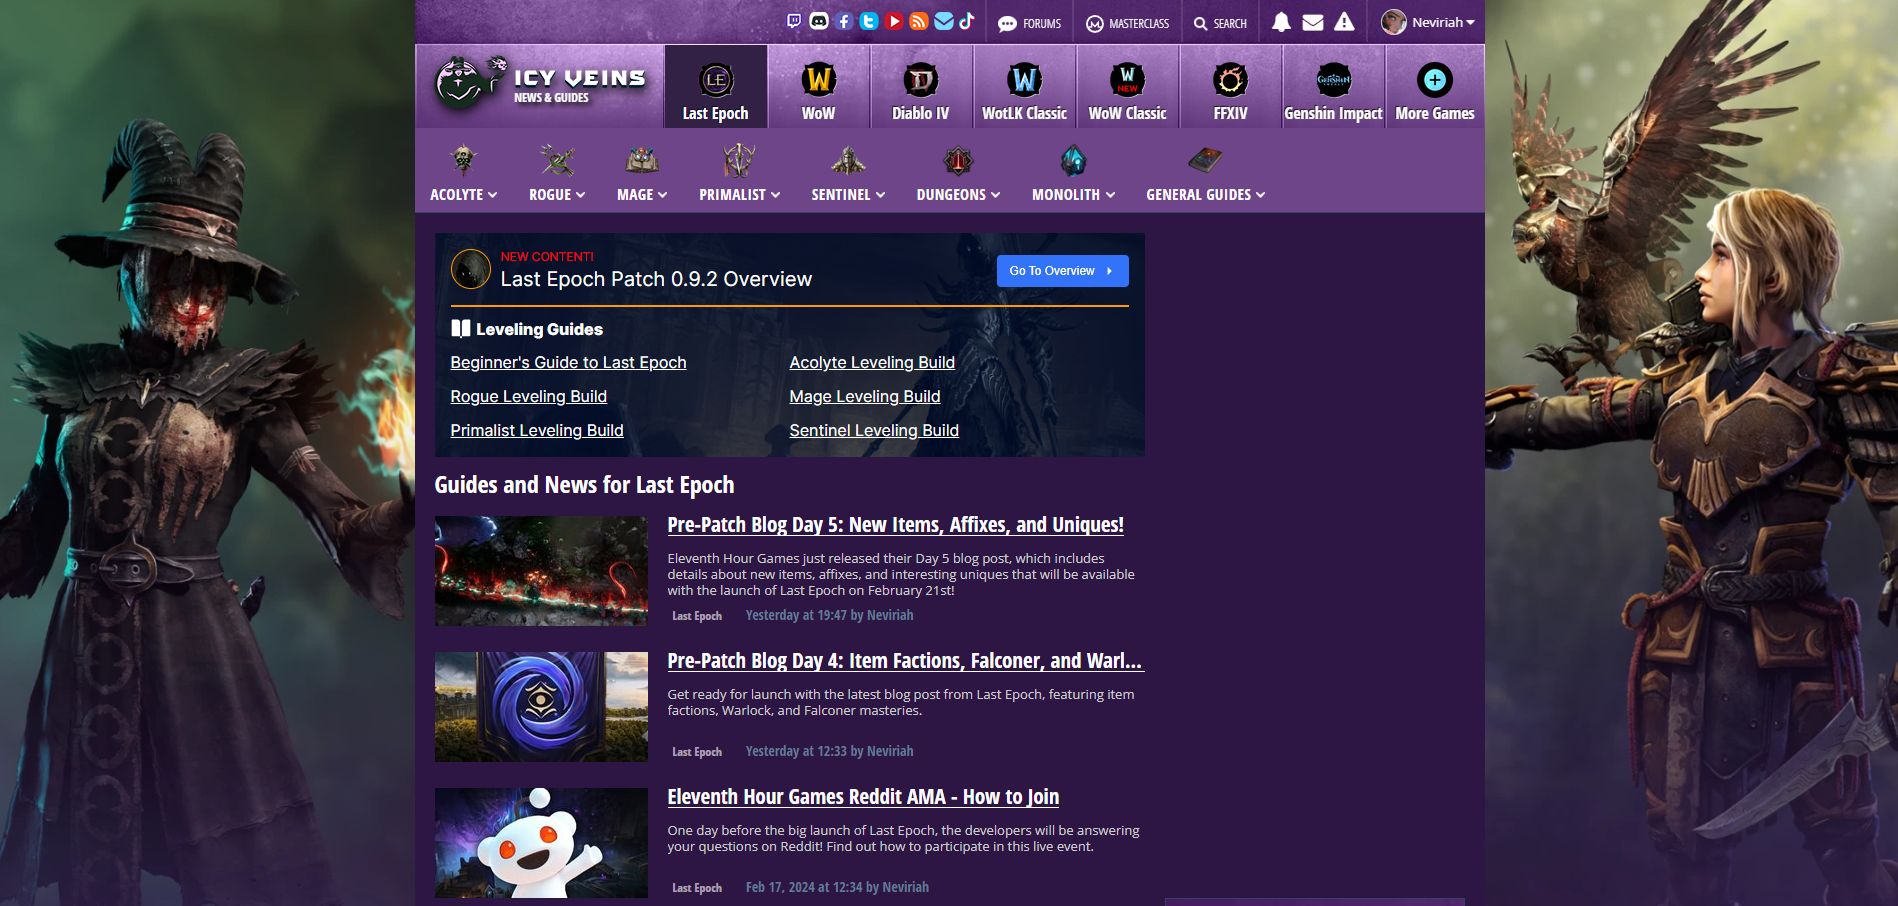The image size is (1898, 906).
Task: Open the Facebook social icon
Action: click(x=844, y=21)
